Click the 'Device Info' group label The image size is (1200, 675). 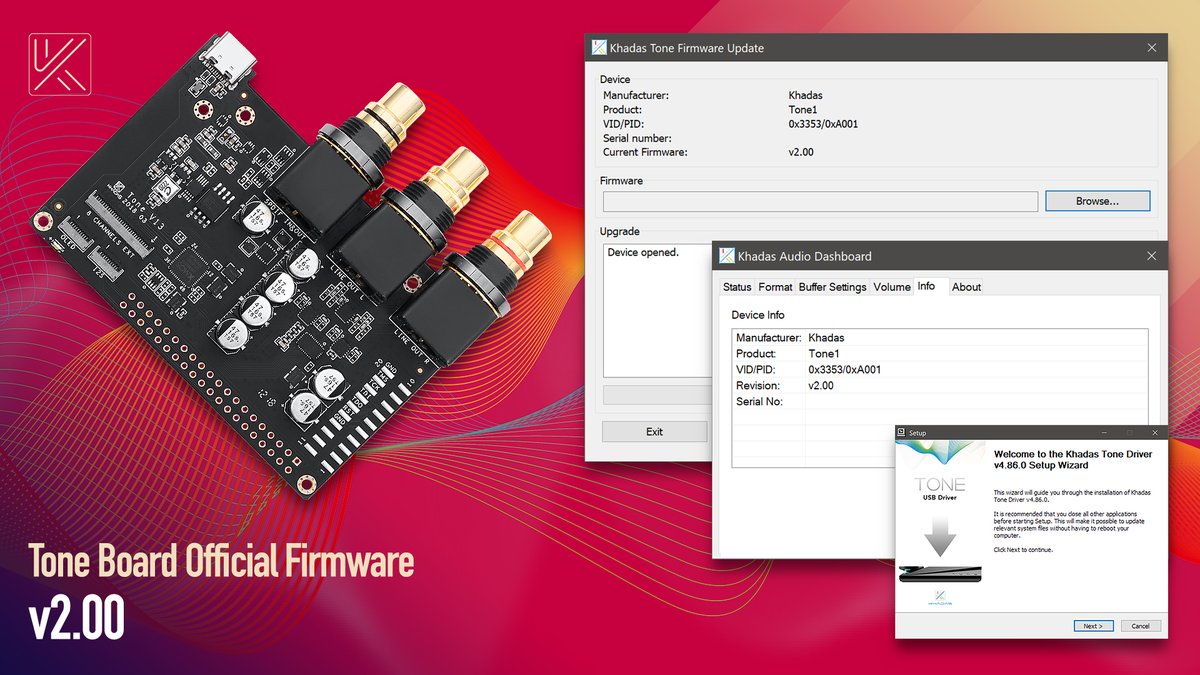(x=758, y=315)
